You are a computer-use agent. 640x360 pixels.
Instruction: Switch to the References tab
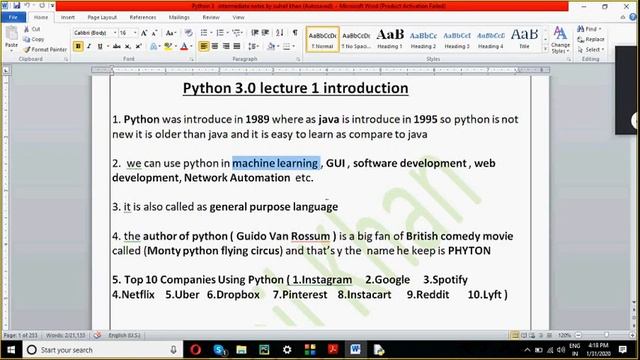point(143,17)
